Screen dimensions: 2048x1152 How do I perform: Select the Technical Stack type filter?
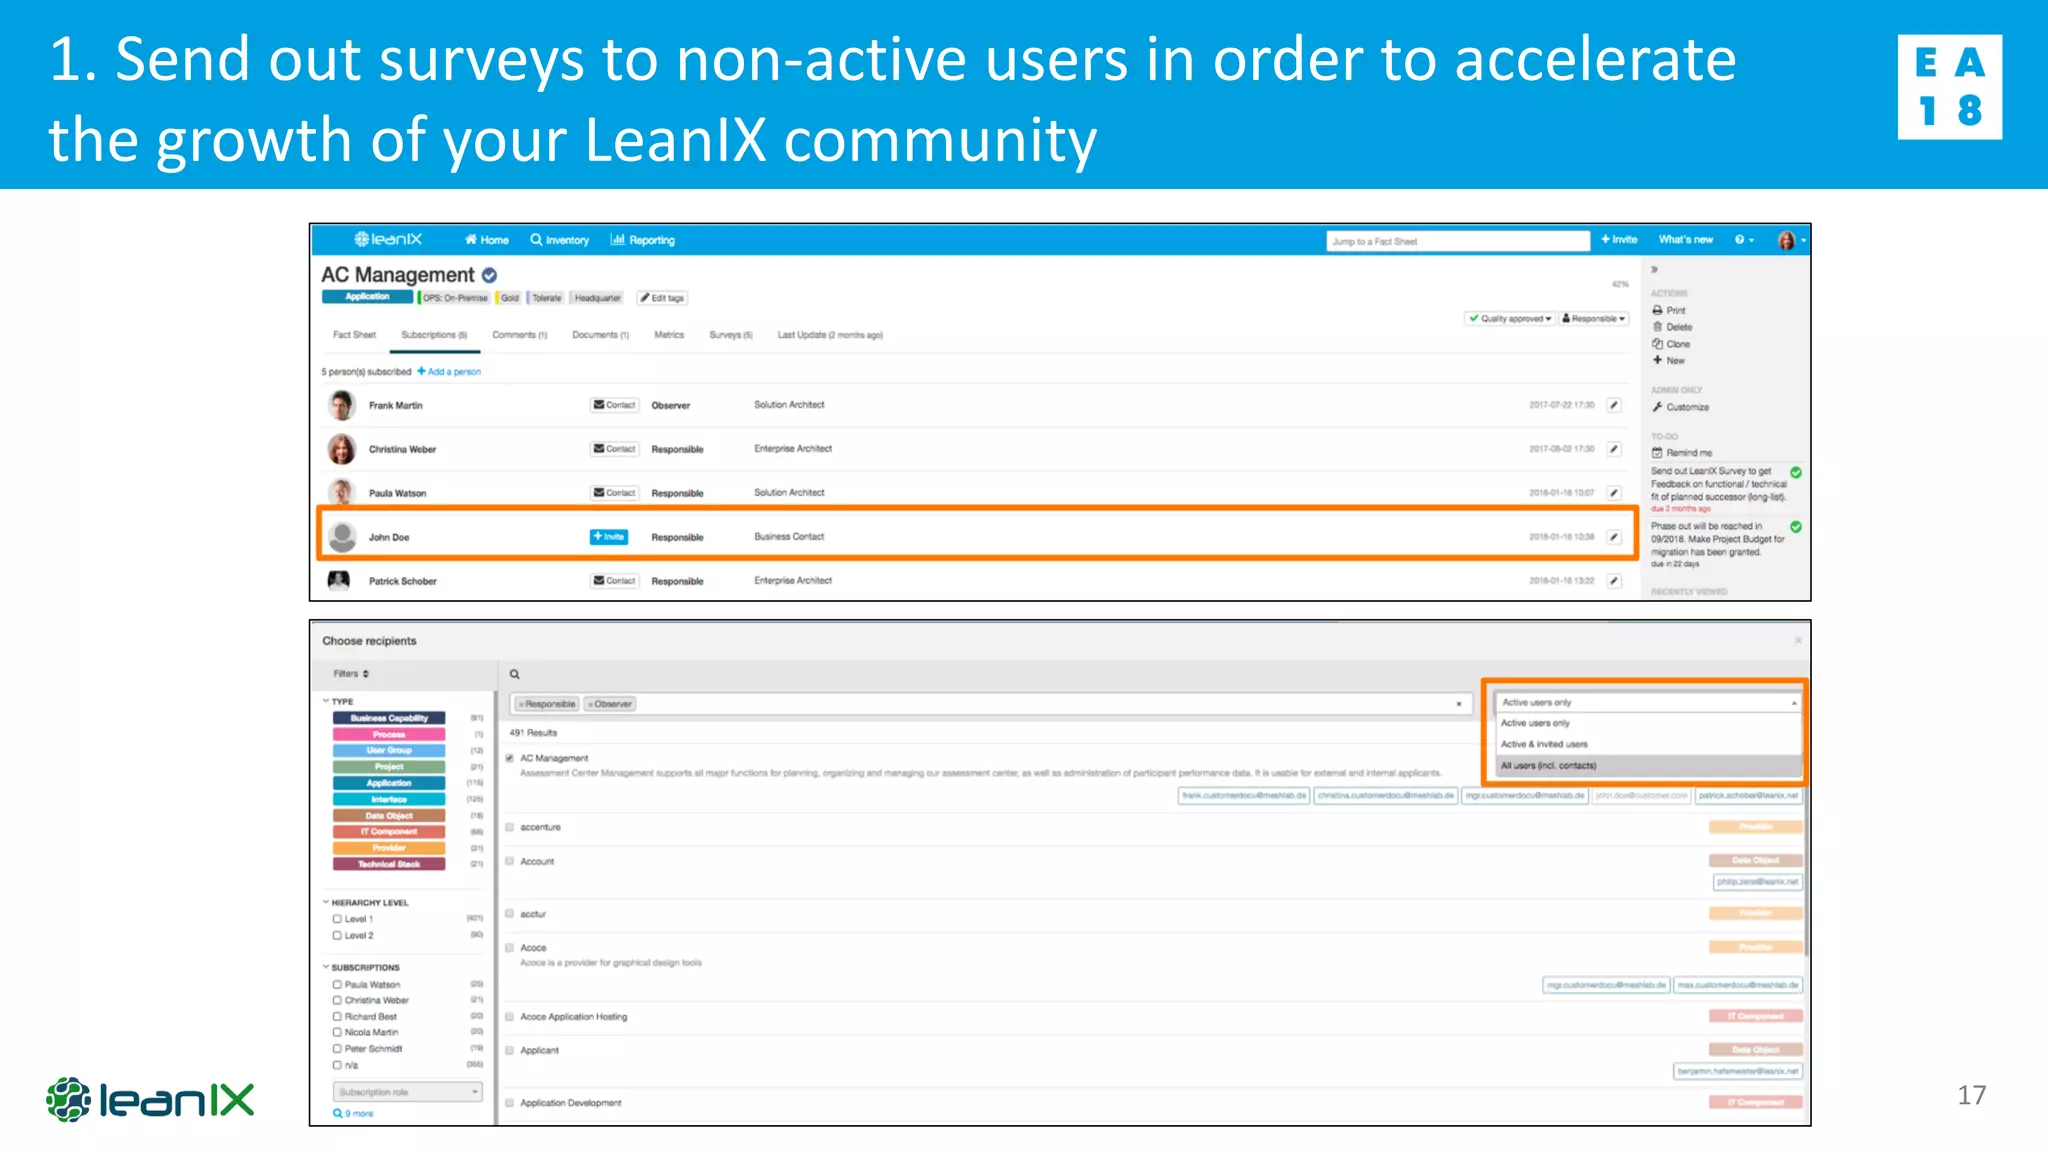[x=389, y=864]
